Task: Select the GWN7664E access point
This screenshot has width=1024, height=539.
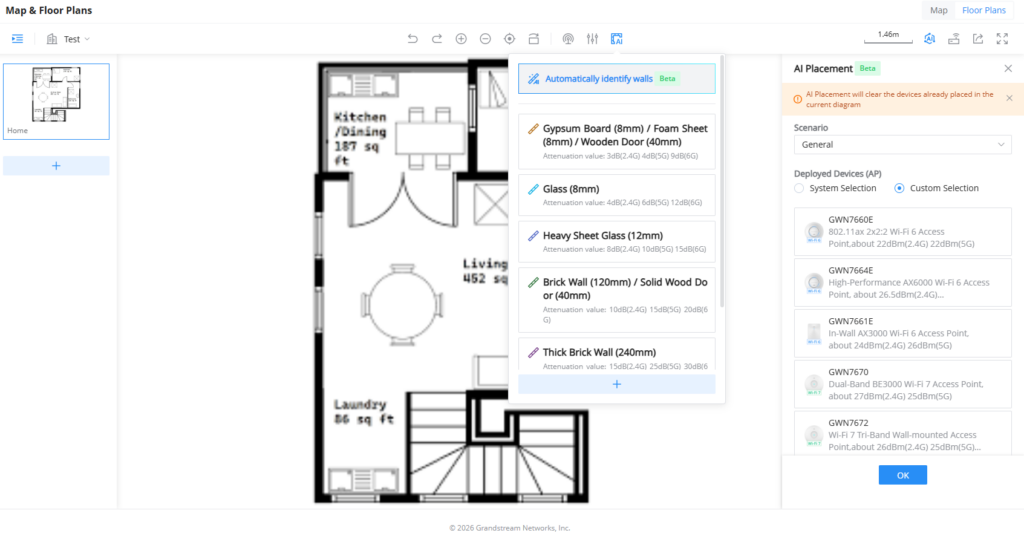Action: (x=903, y=282)
